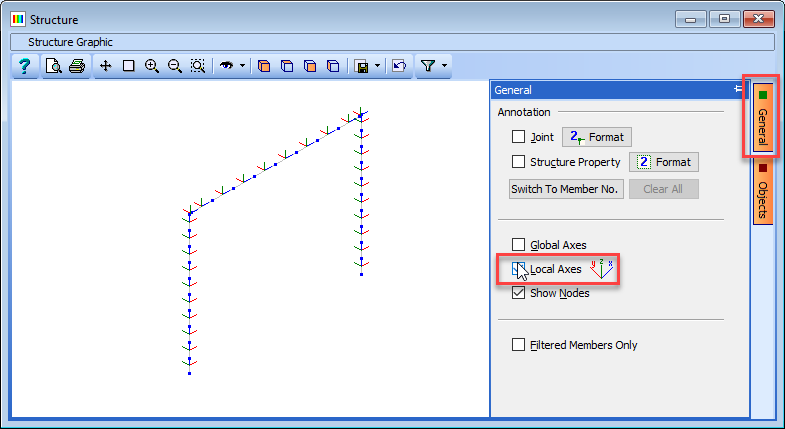The height and width of the screenshot is (429, 785).
Task: Click the zoom in magnifier
Action: coord(152,66)
